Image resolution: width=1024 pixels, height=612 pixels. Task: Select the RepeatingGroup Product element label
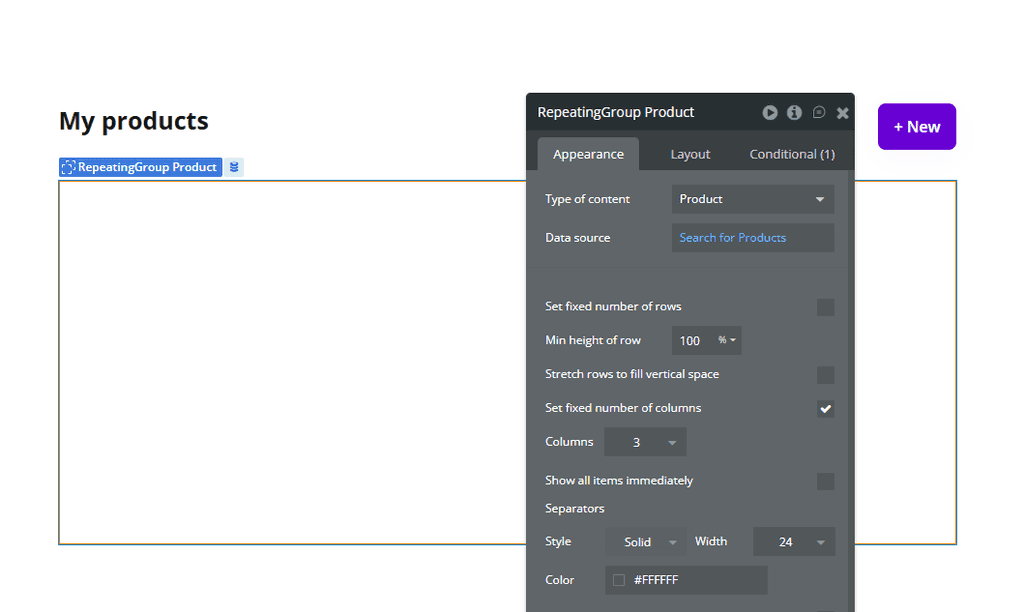[x=140, y=167]
